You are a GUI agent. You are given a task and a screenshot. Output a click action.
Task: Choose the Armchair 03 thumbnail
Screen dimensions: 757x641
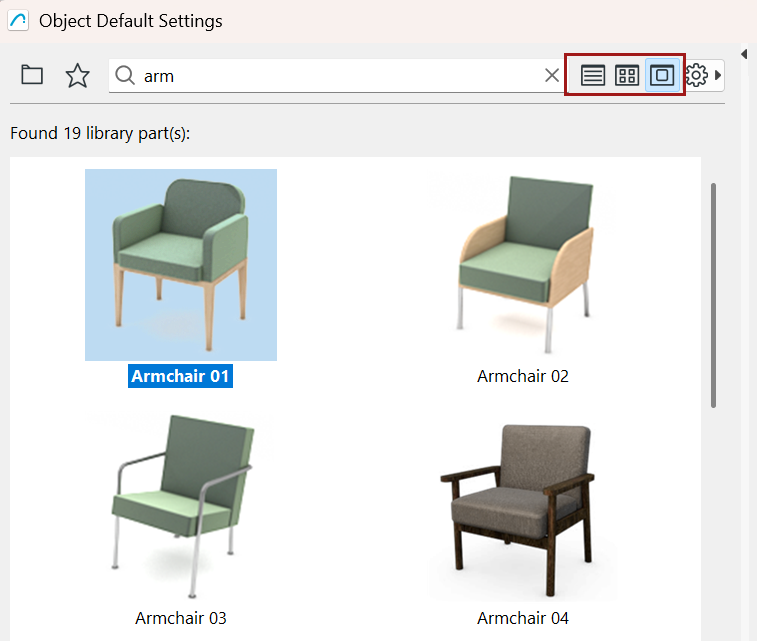[181, 506]
